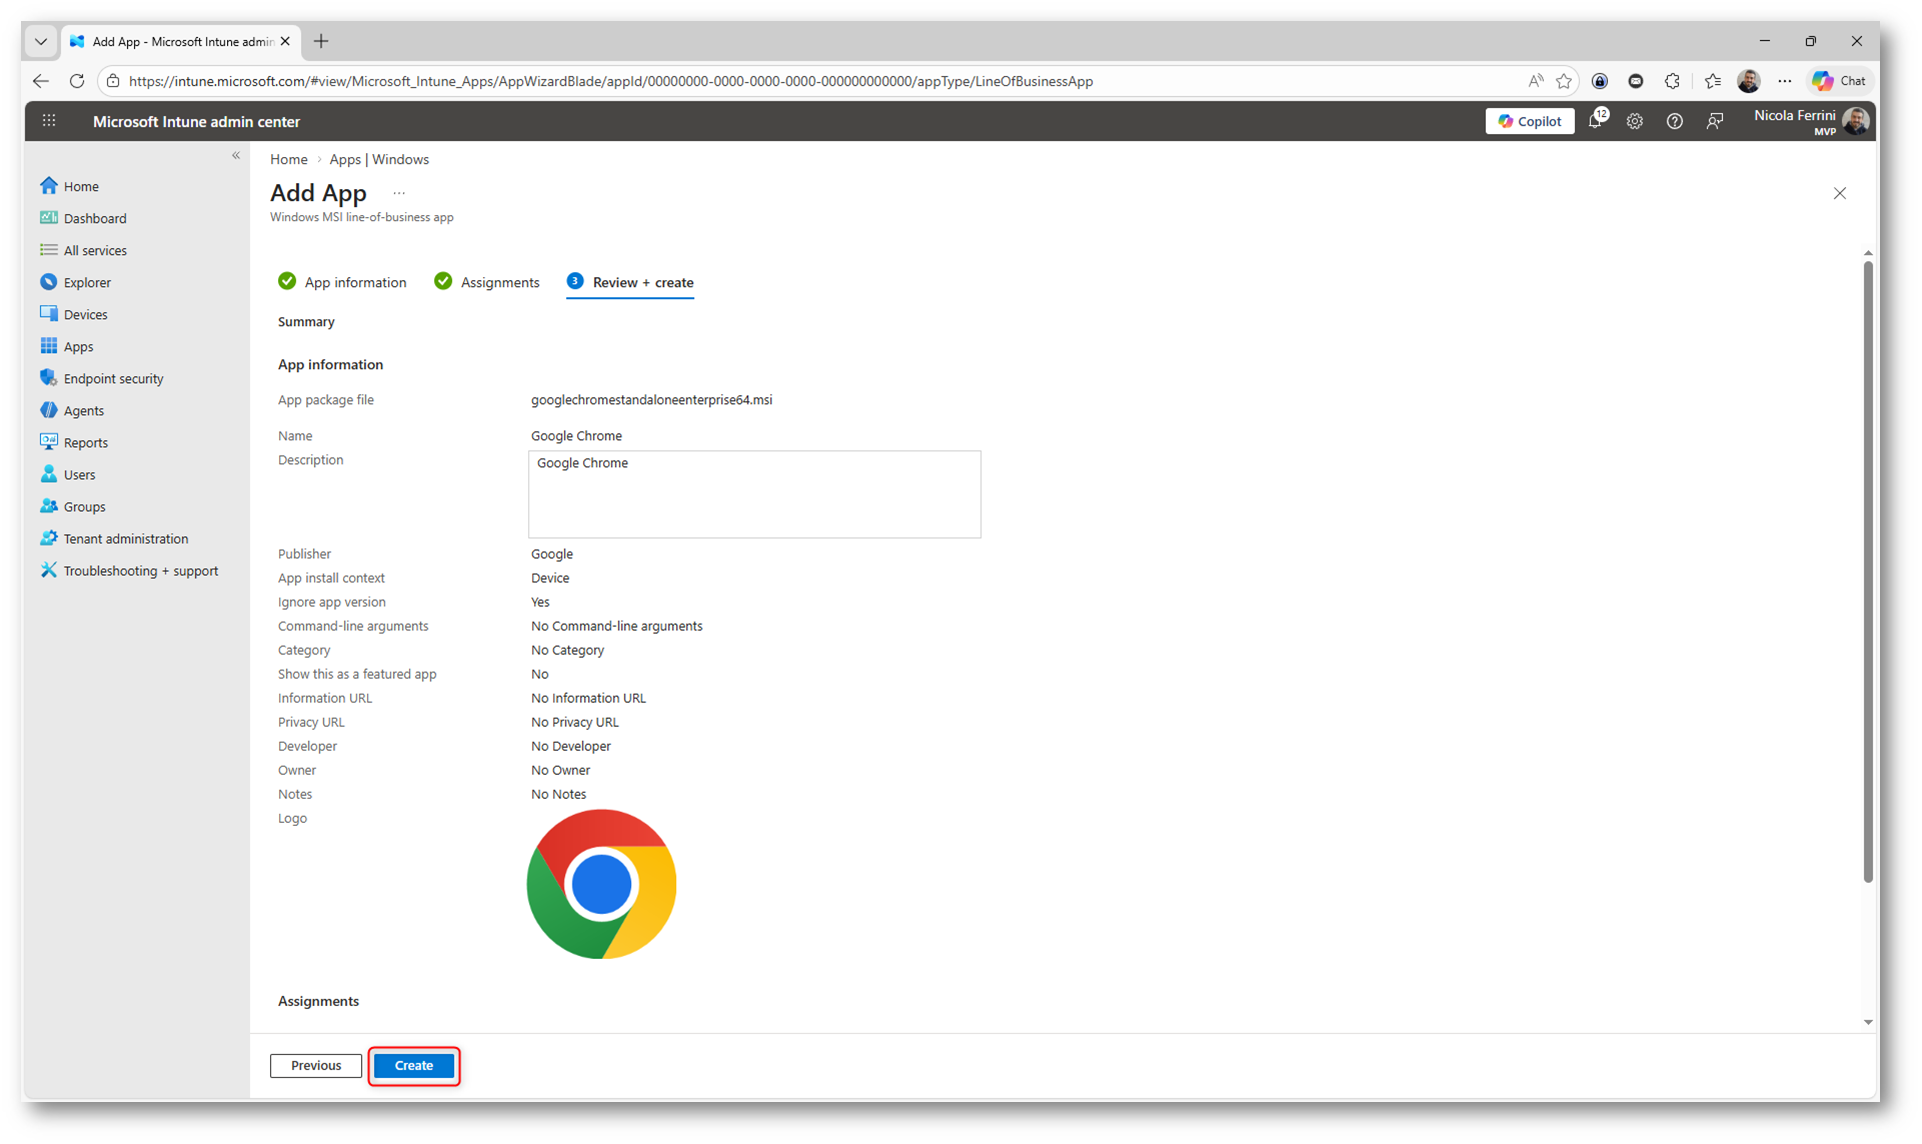Open Endpoint security in sidebar
The image size is (1922, 1144).
pyautogui.click(x=113, y=378)
